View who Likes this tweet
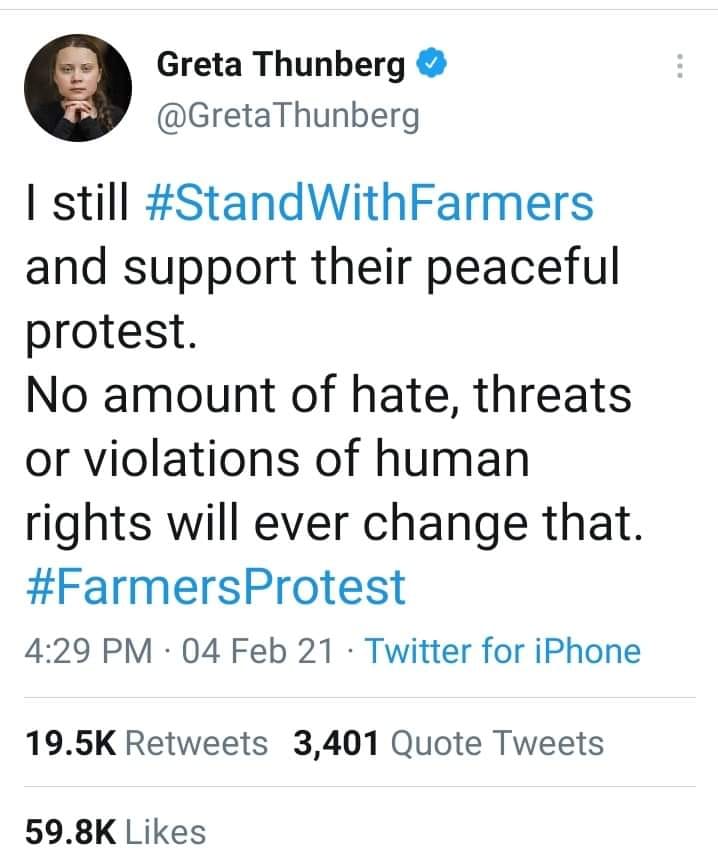This screenshot has width=718, height=868. point(166,831)
